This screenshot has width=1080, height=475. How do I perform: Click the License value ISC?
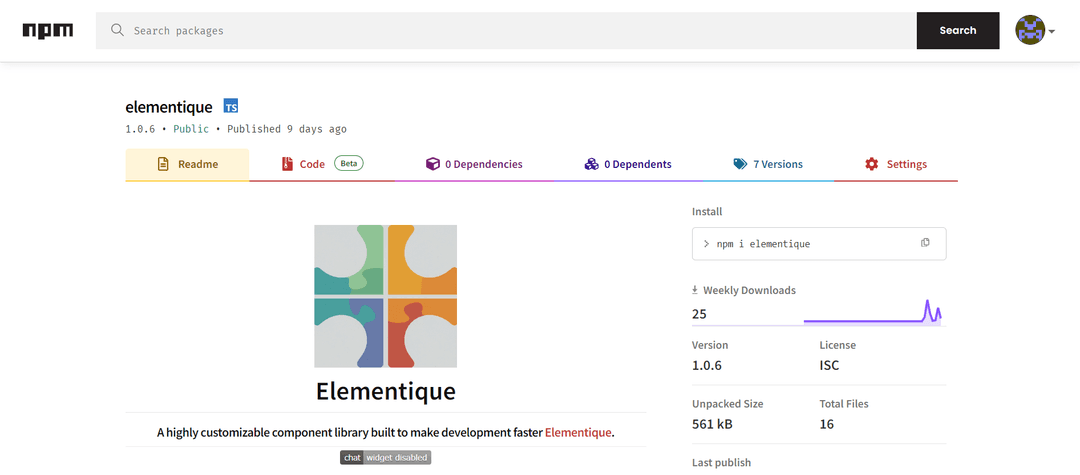(x=829, y=366)
